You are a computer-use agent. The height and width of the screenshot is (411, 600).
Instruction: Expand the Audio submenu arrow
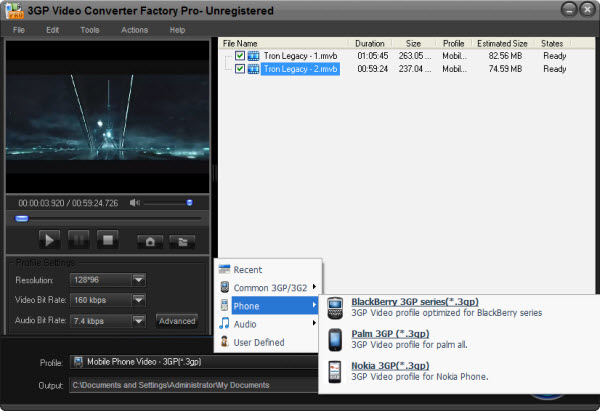314,323
